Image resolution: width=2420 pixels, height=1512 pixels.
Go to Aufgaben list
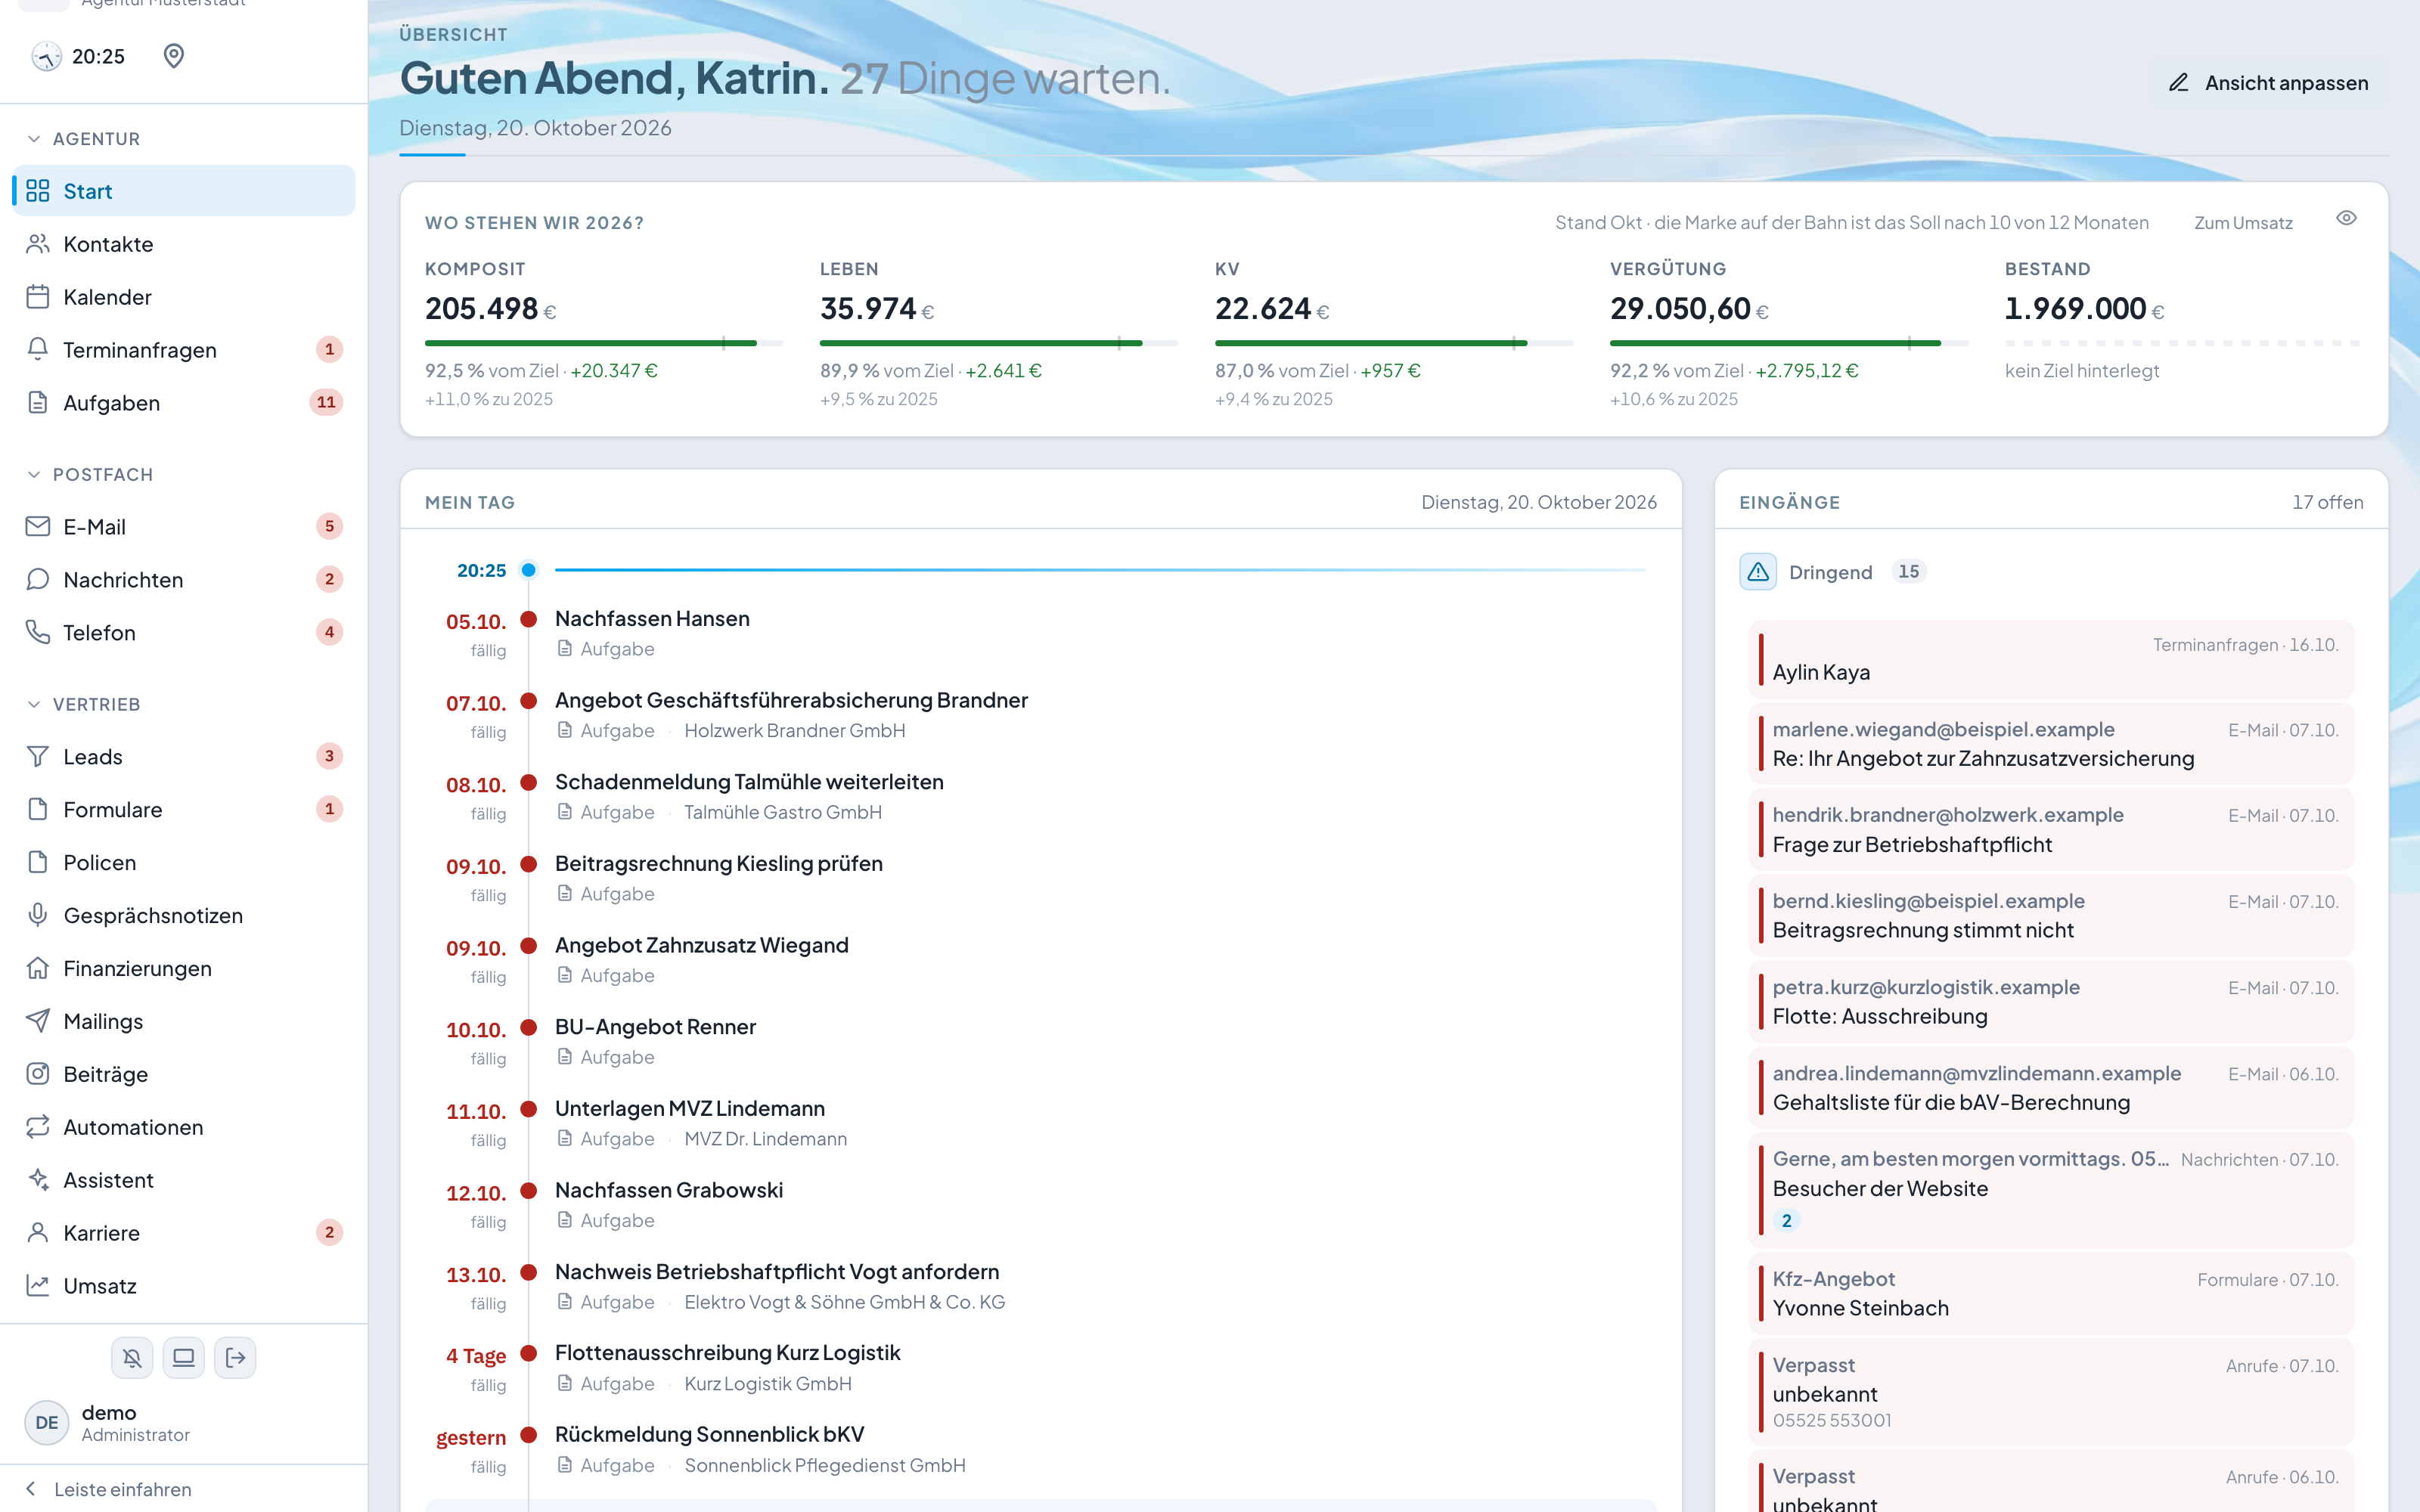click(x=183, y=403)
